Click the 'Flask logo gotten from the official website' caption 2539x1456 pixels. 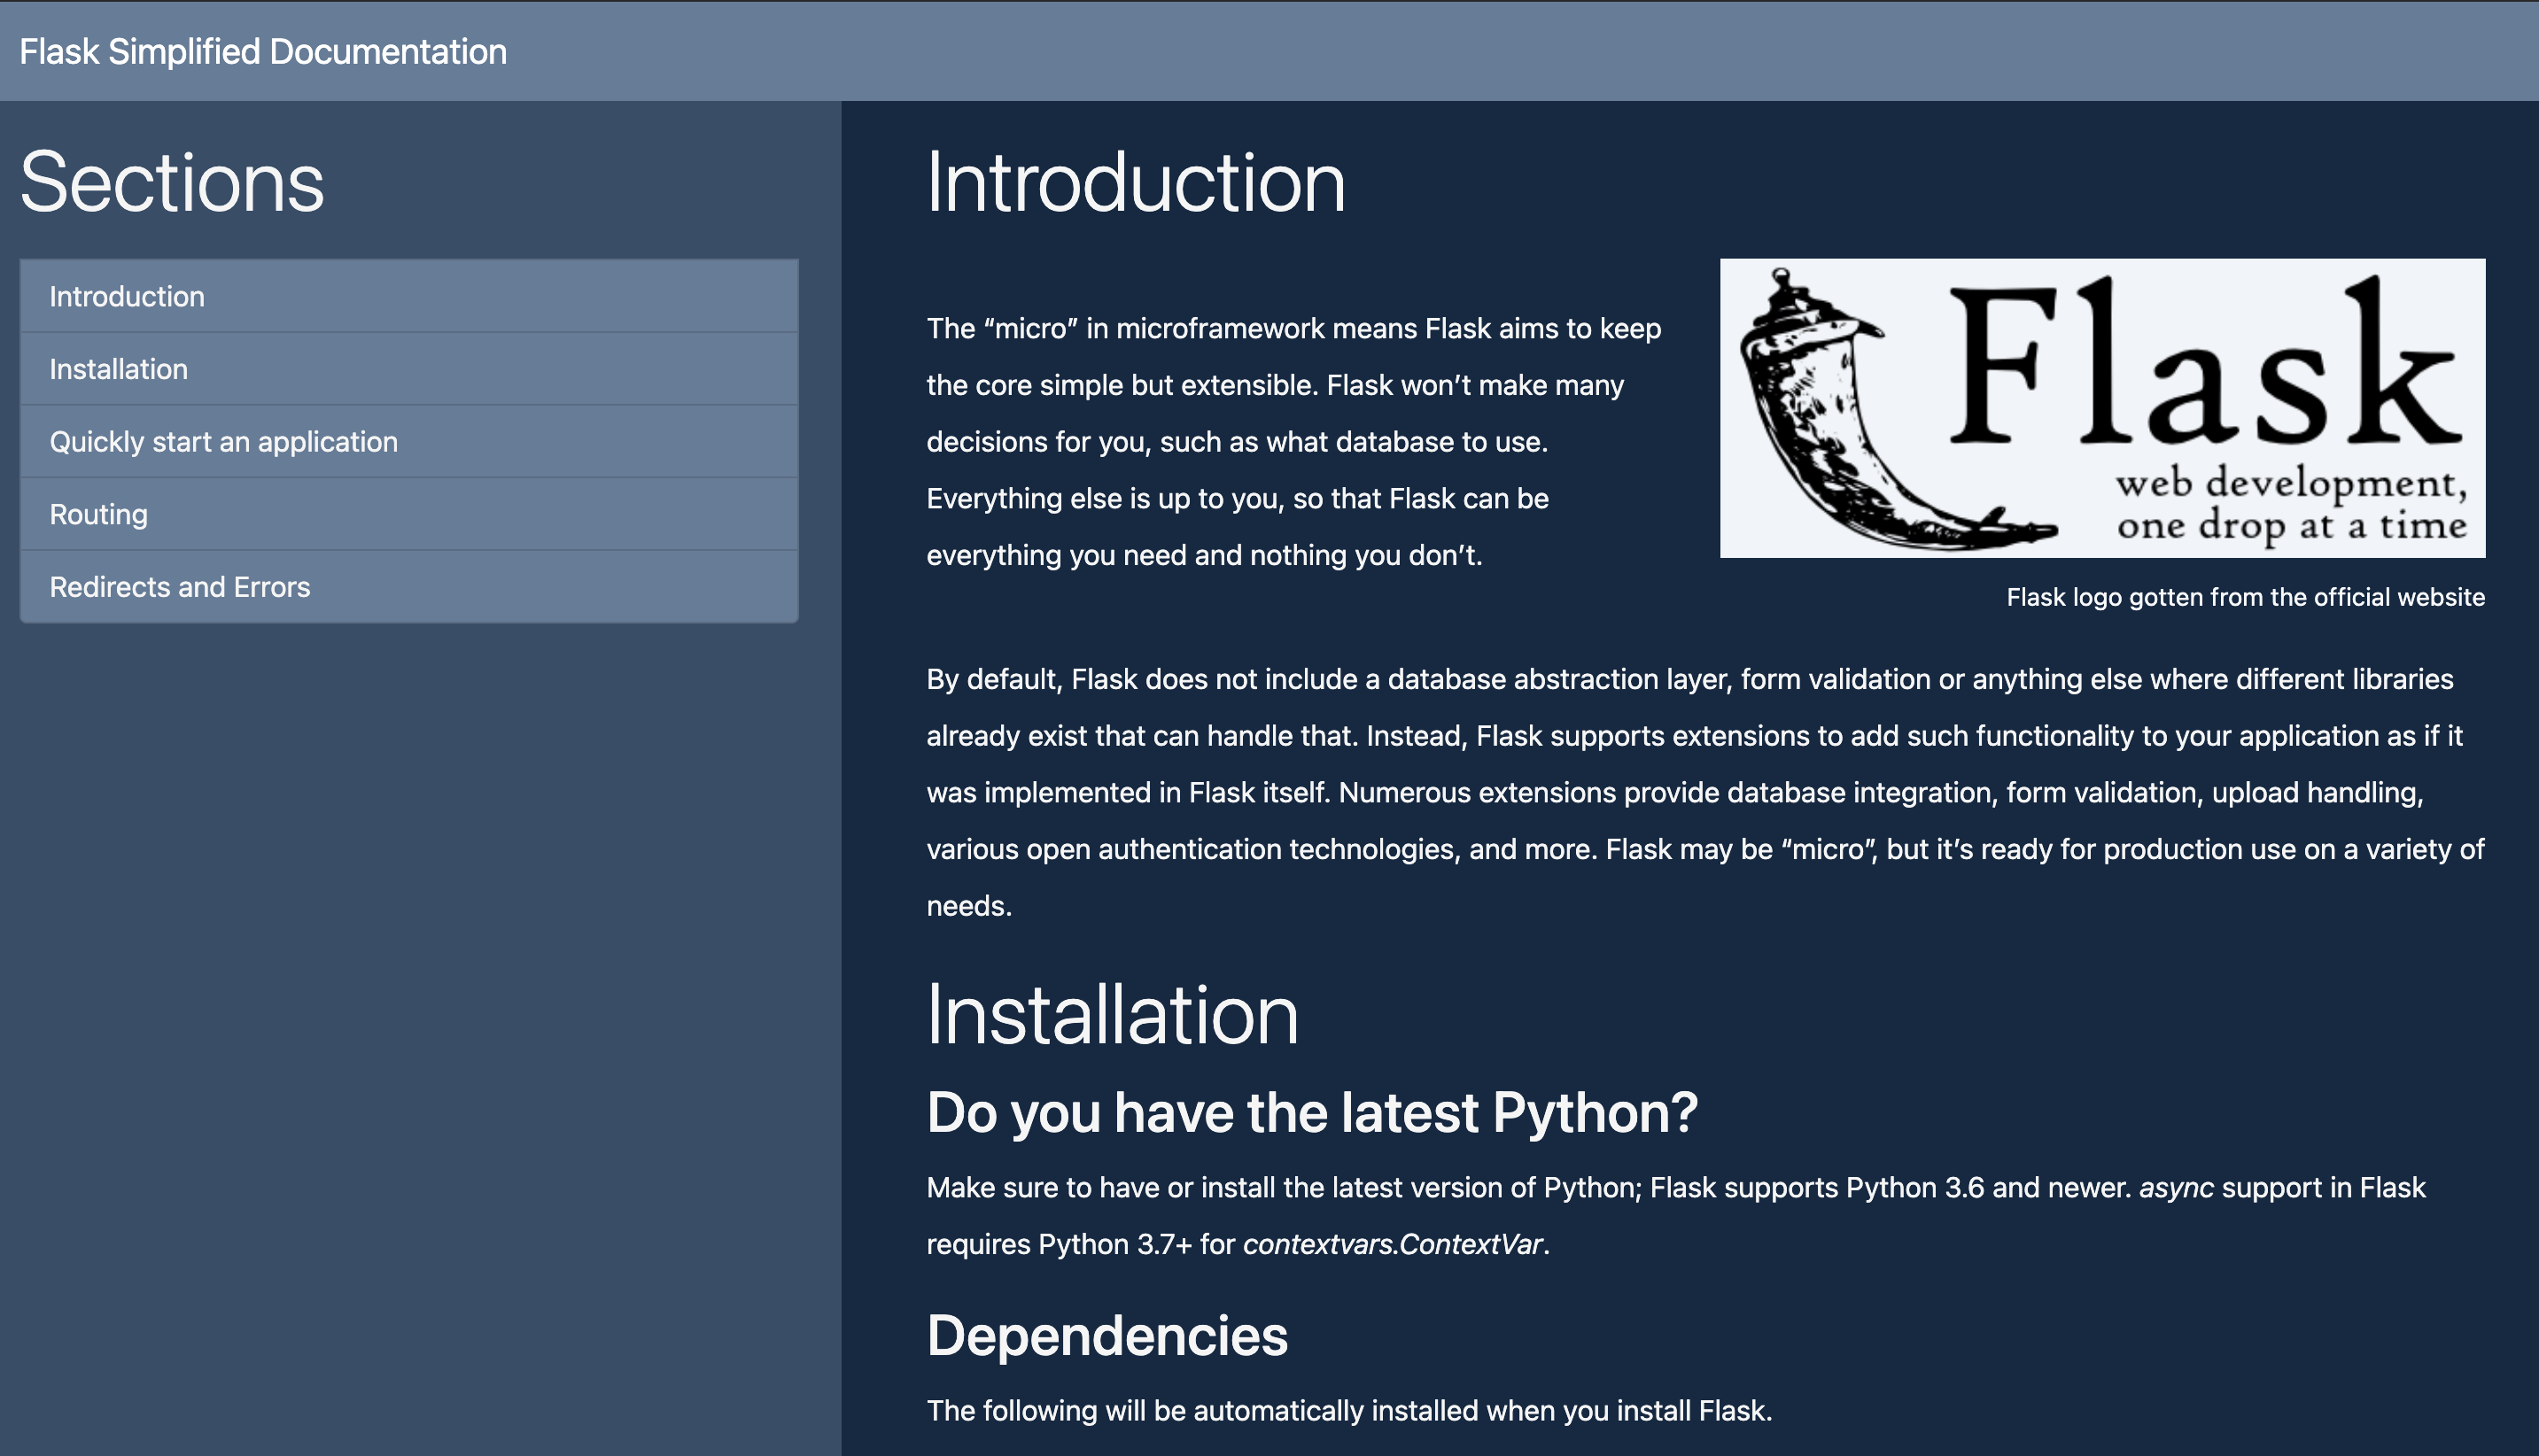click(x=2245, y=597)
